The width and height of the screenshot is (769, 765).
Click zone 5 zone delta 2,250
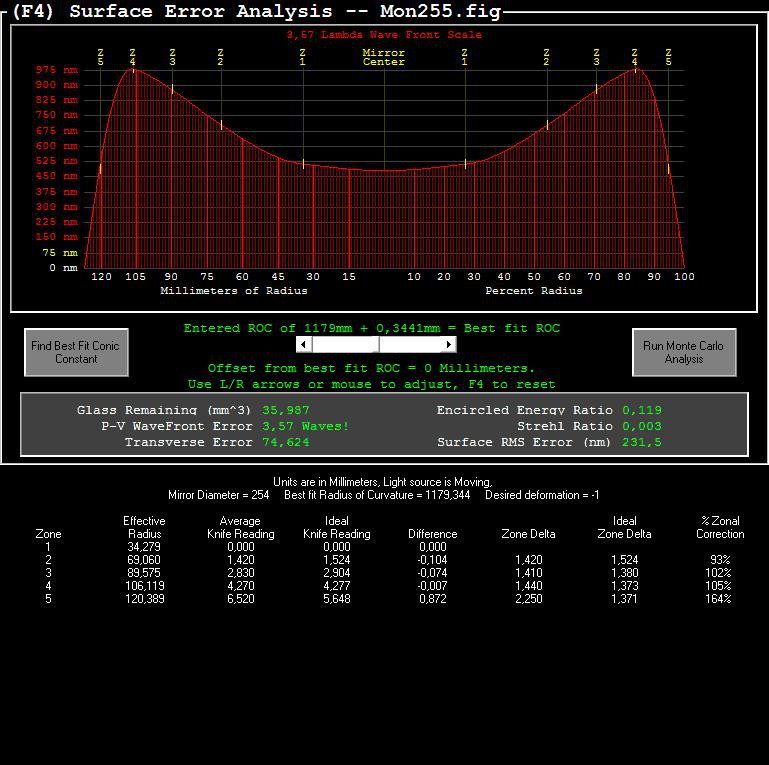529,599
